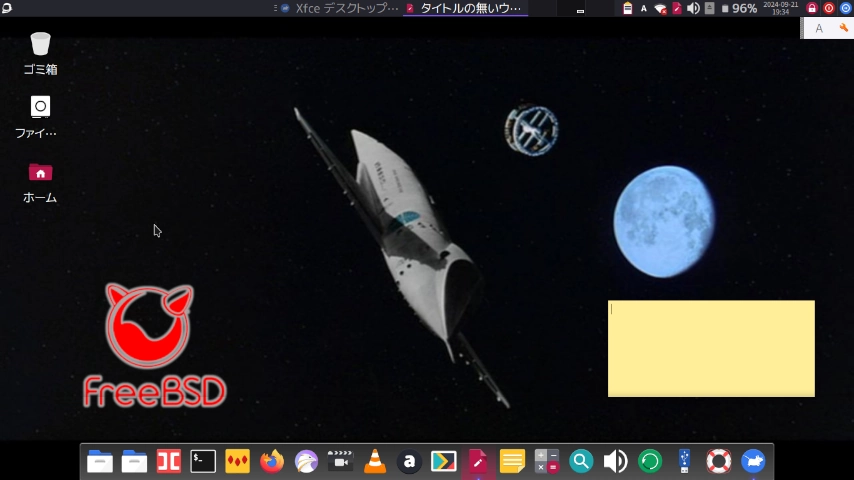The image size is (854, 480).
Task: Launch the red dual-pane file manager from dock
Action: point(169,461)
